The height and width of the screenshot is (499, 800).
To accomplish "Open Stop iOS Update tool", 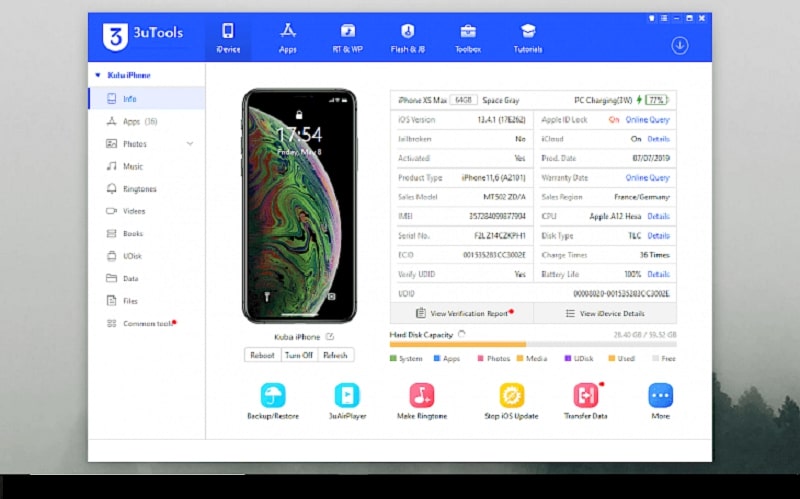I will click(x=511, y=401).
